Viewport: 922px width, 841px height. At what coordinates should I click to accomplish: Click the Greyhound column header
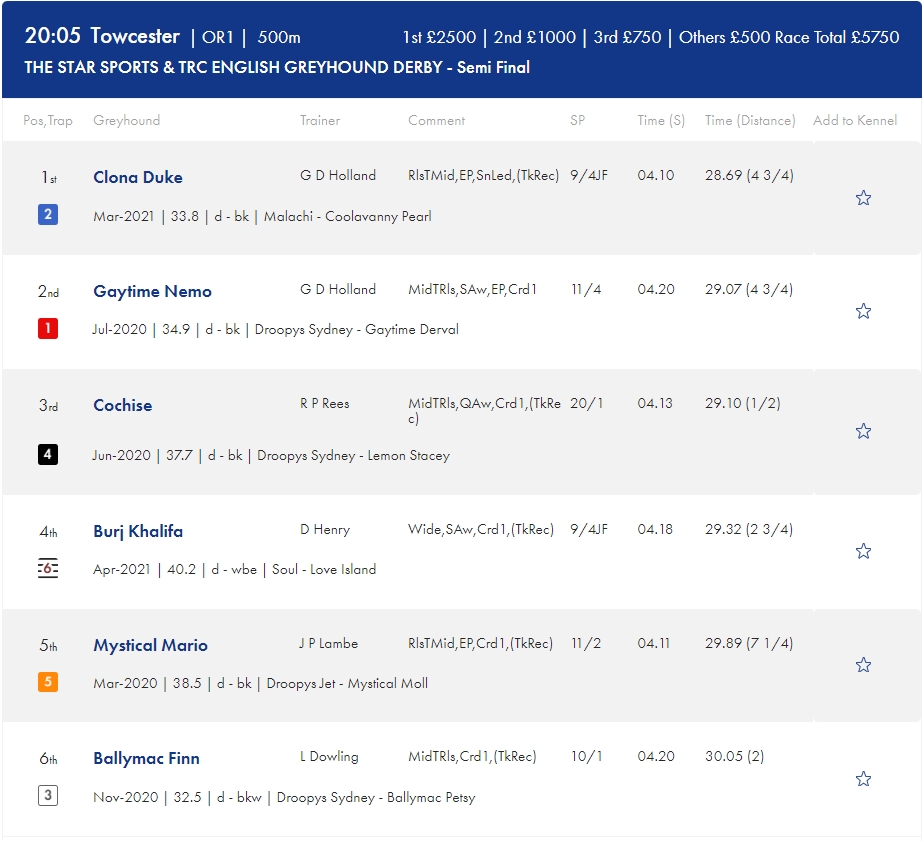tap(126, 121)
